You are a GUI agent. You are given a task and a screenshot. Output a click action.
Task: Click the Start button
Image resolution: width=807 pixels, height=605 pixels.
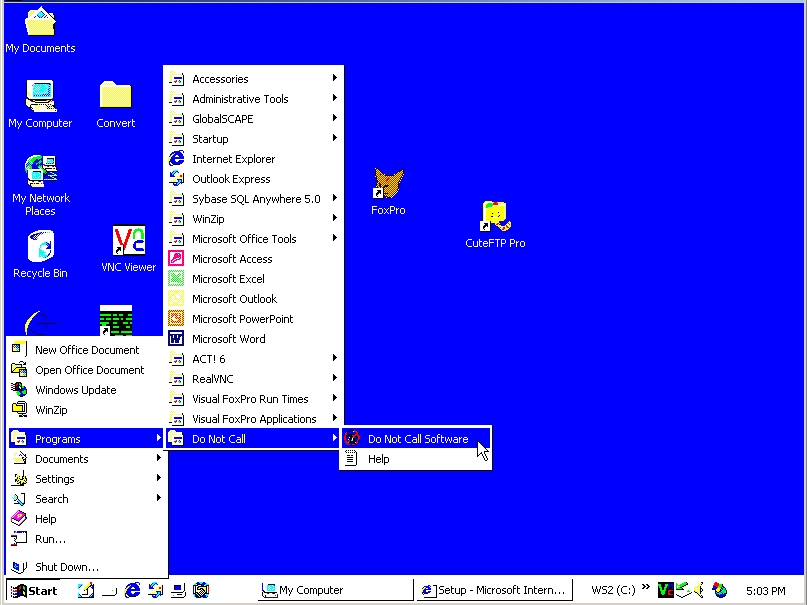pyautogui.click(x=34, y=590)
